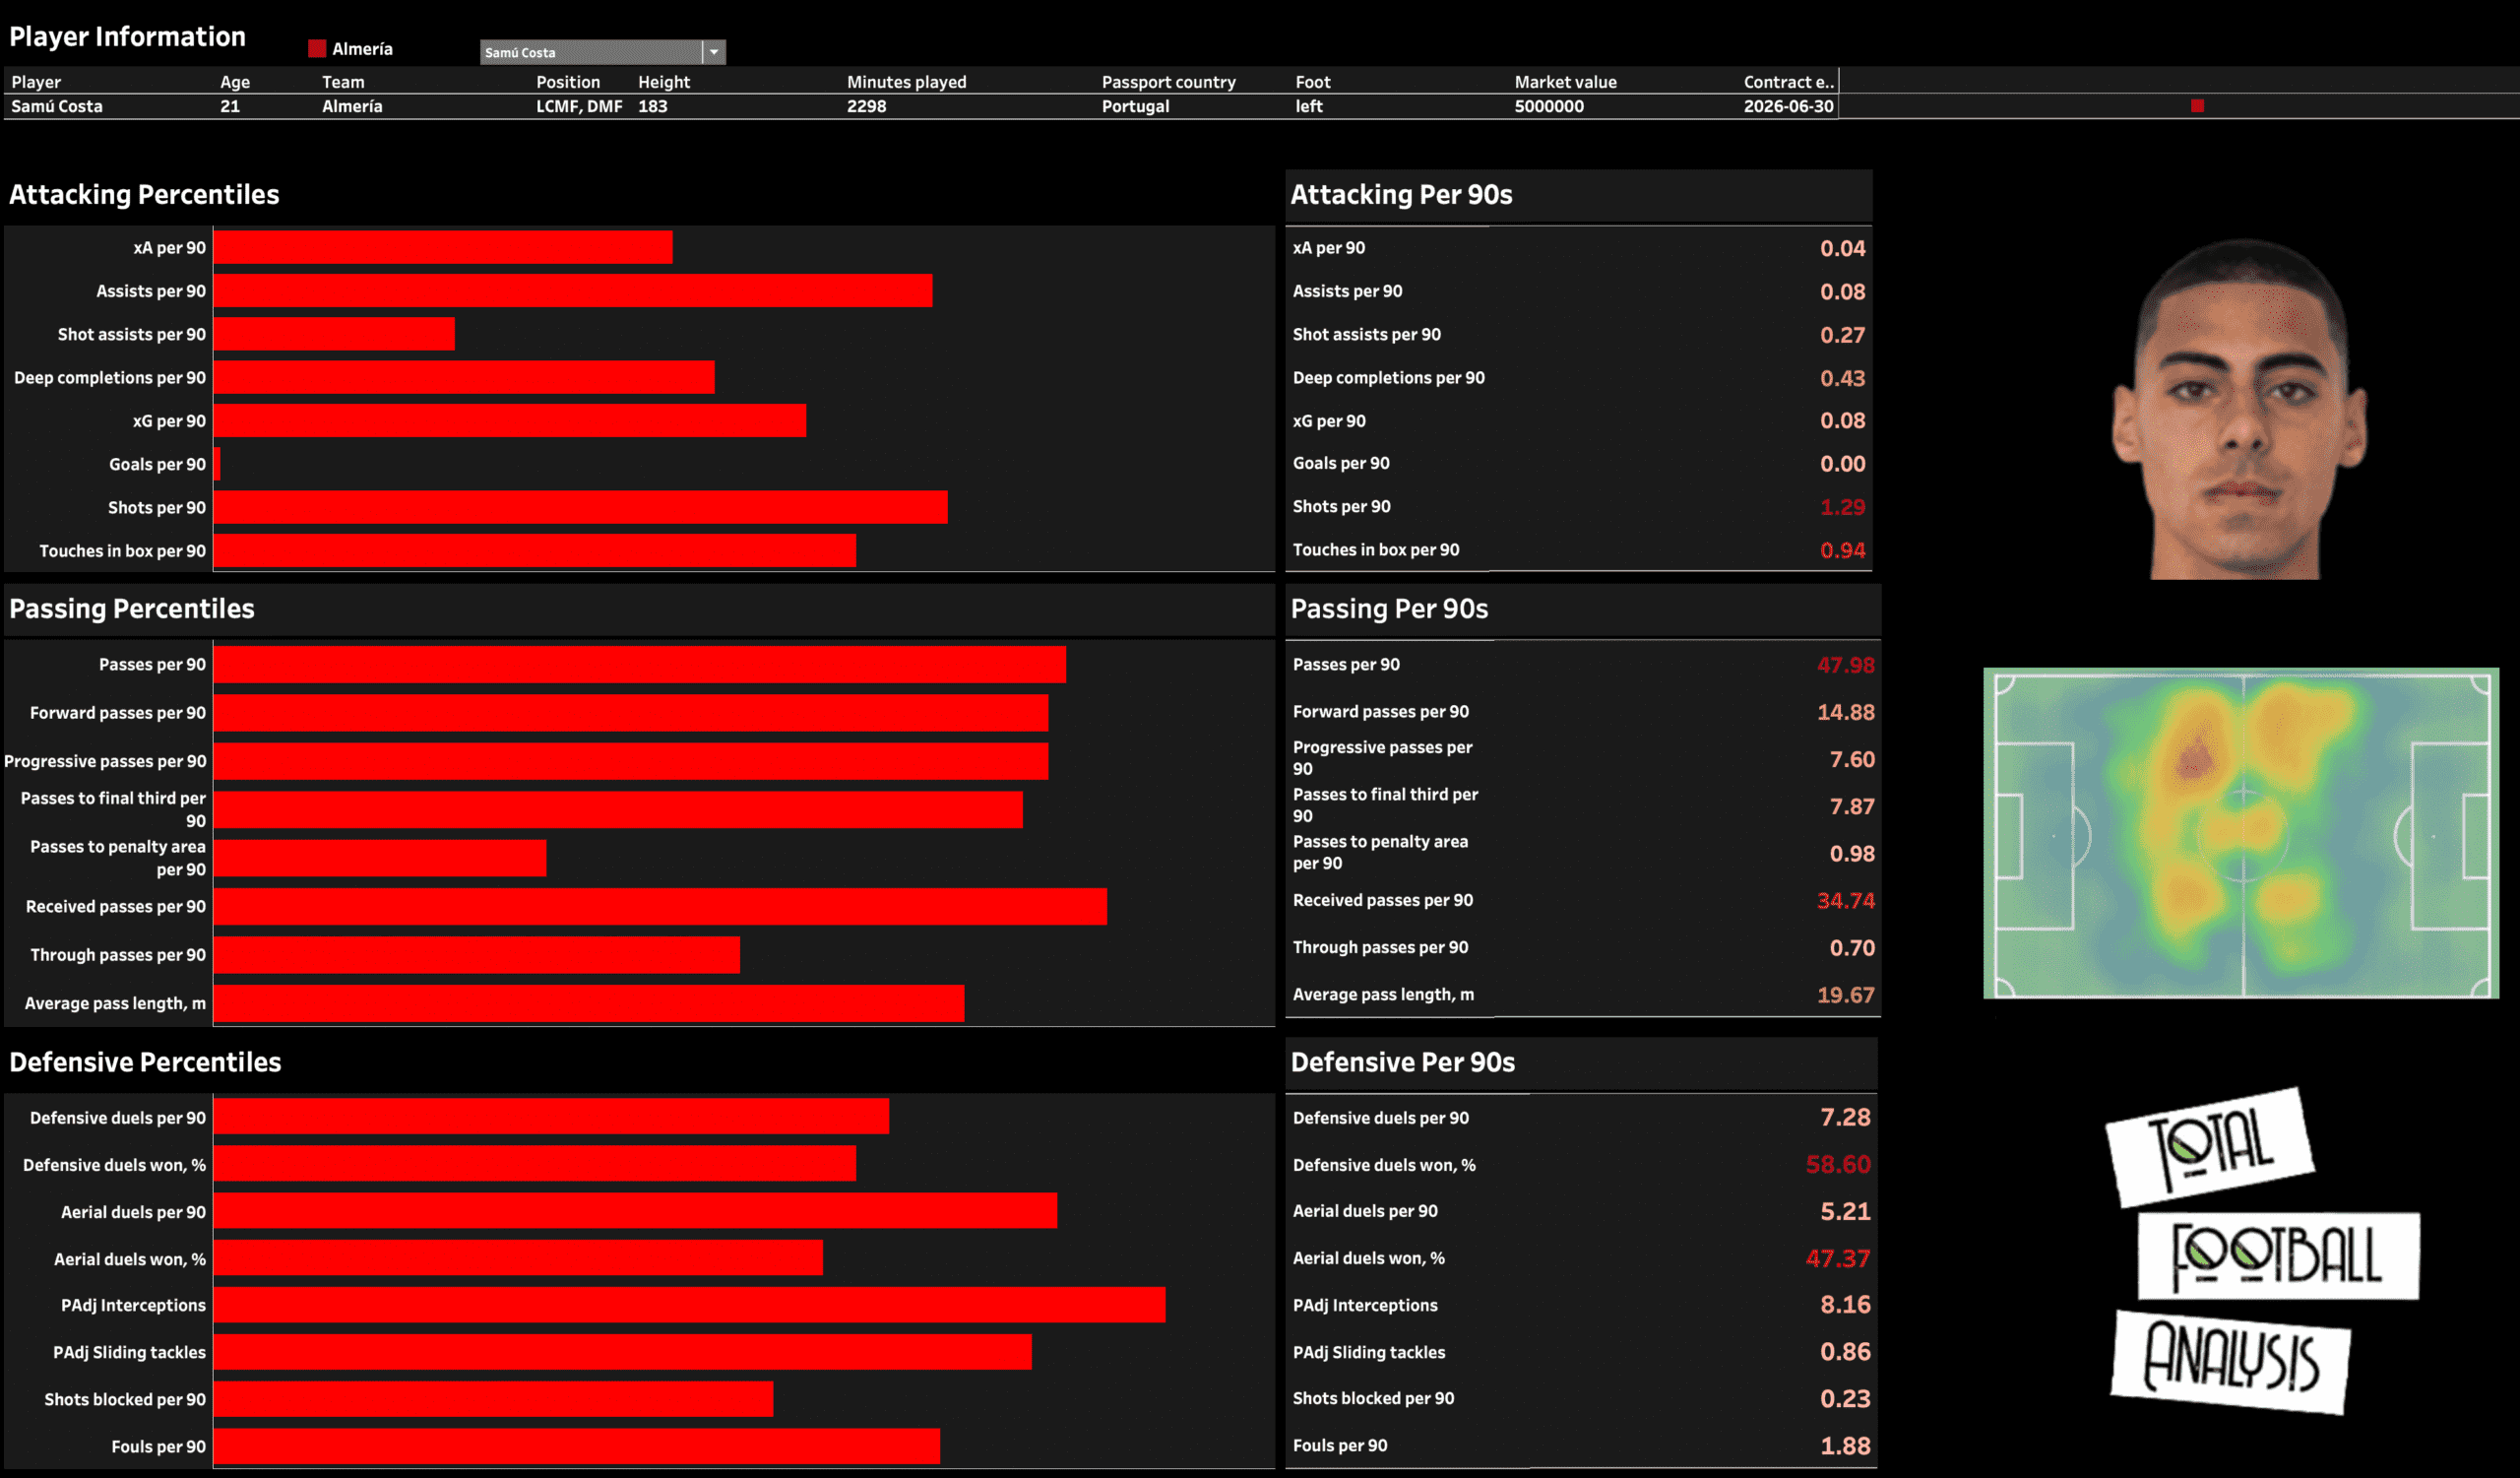Open the Samú Costa player dropdown arrow
This screenshot has height=1478, width=2520.
pos(713,52)
